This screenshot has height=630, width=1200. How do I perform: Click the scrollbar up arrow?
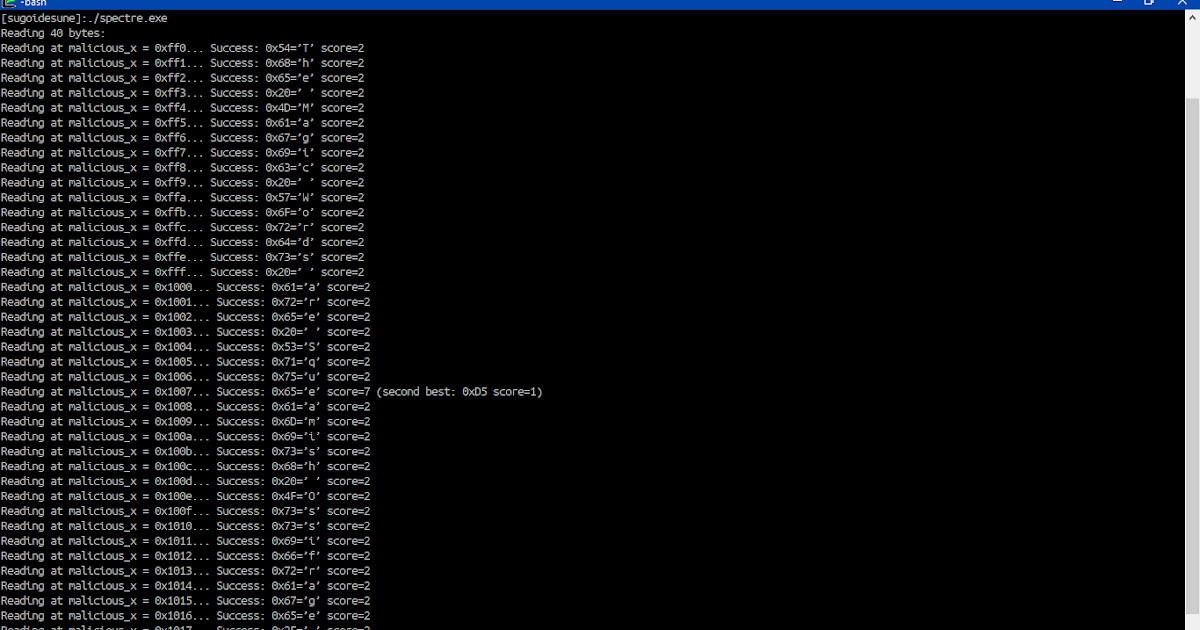pyautogui.click(x=1192, y=17)
